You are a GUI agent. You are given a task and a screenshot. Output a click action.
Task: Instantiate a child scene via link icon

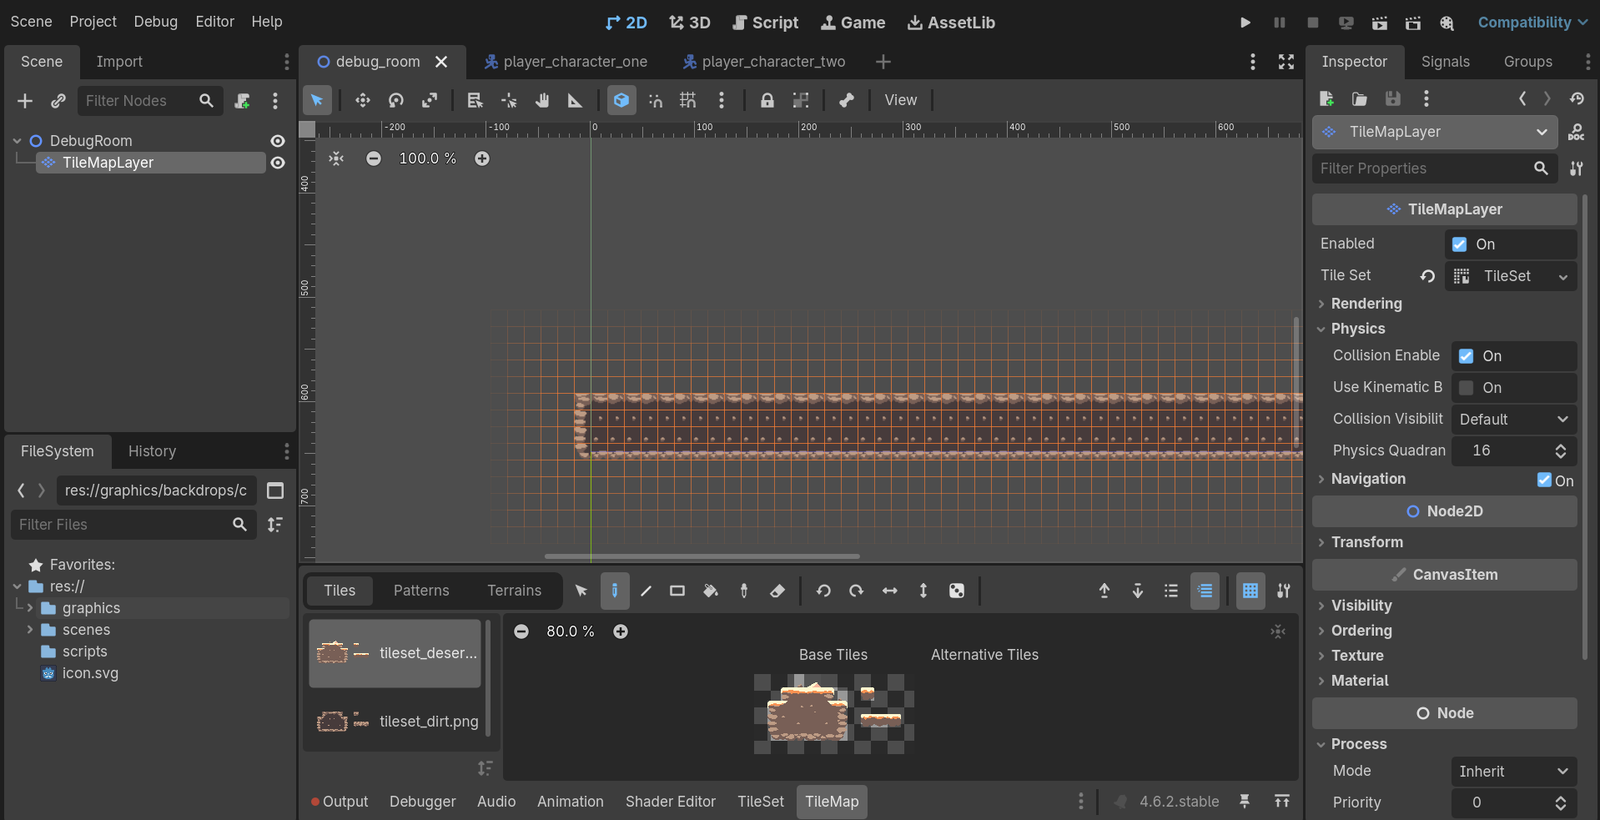coord(58,101)
